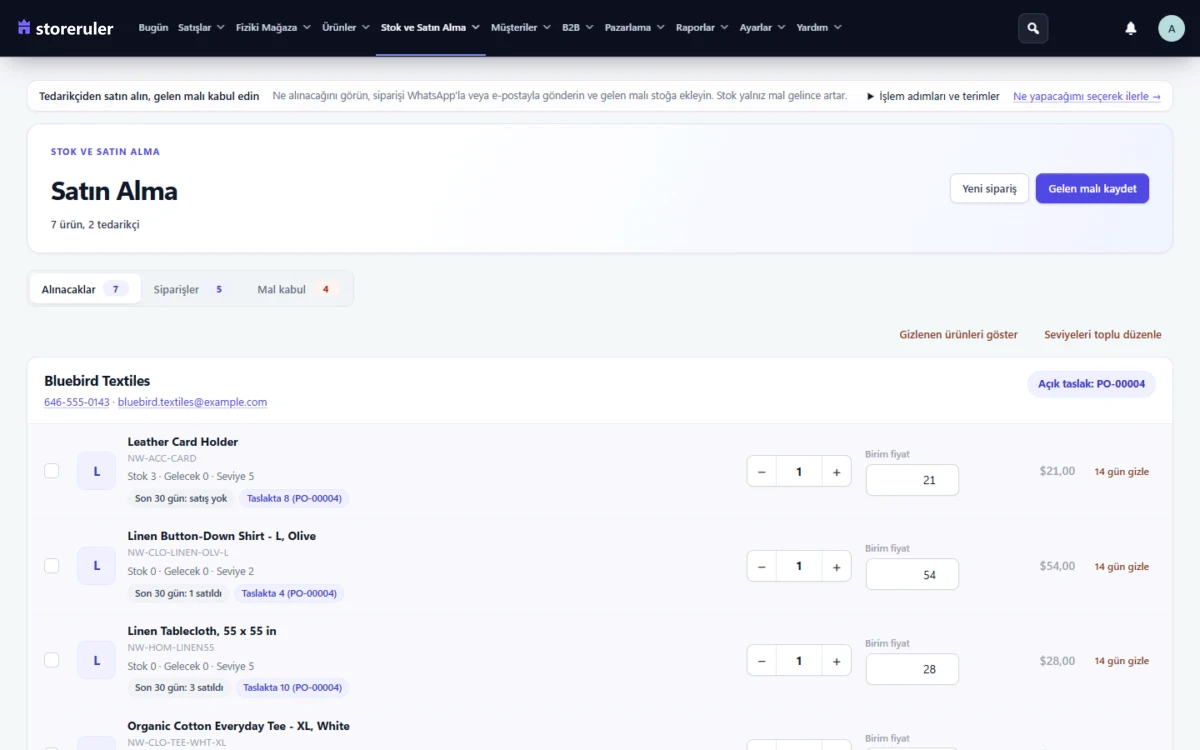Increase quantity for Leather Card Holder
Image resolution: width=1200 pixels, height=750 pixels.
(836, 471)
